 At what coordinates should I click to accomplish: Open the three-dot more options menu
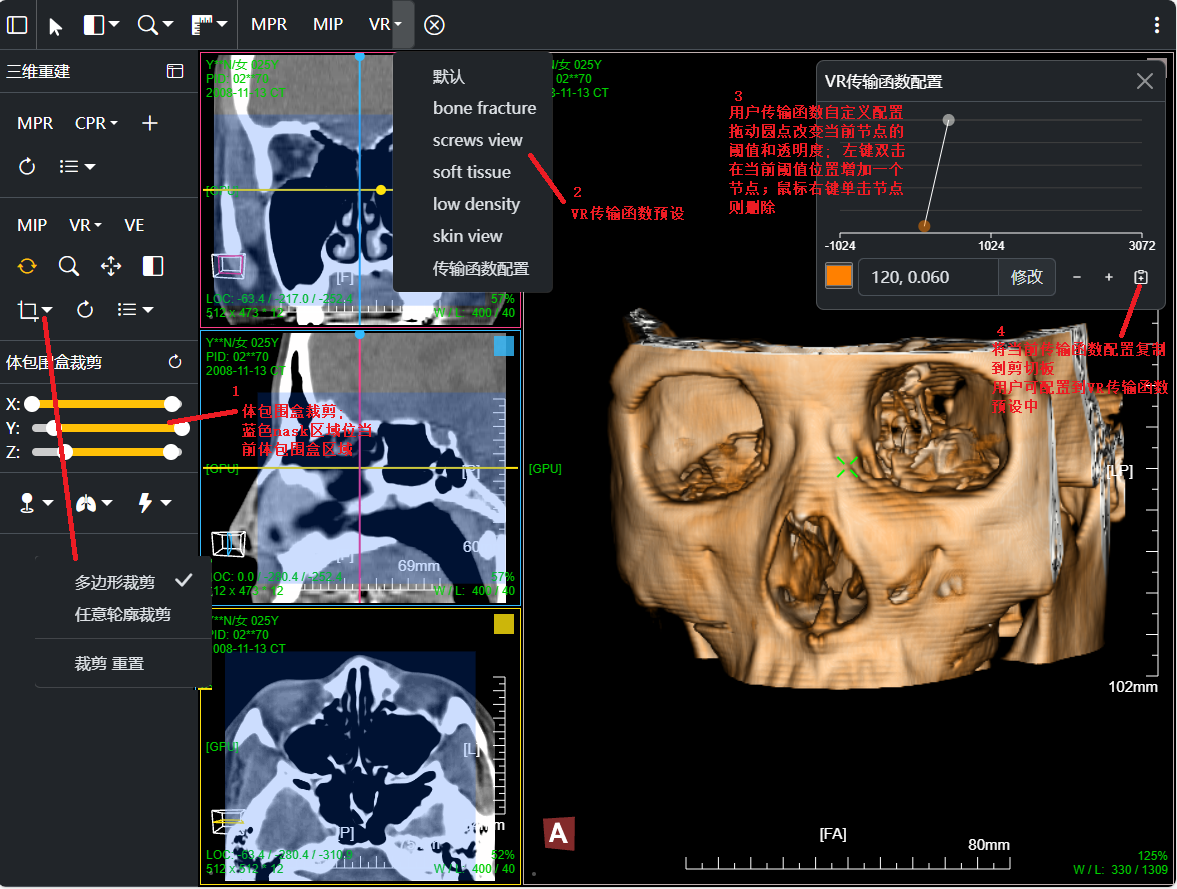point(1157,25)
